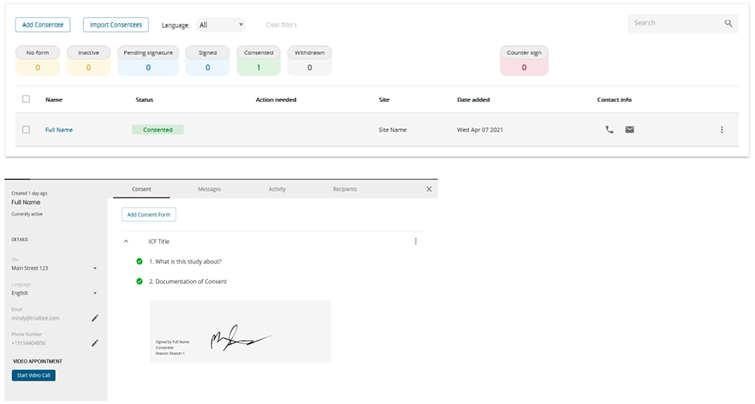Click the email envelope icon

(629, 130)
